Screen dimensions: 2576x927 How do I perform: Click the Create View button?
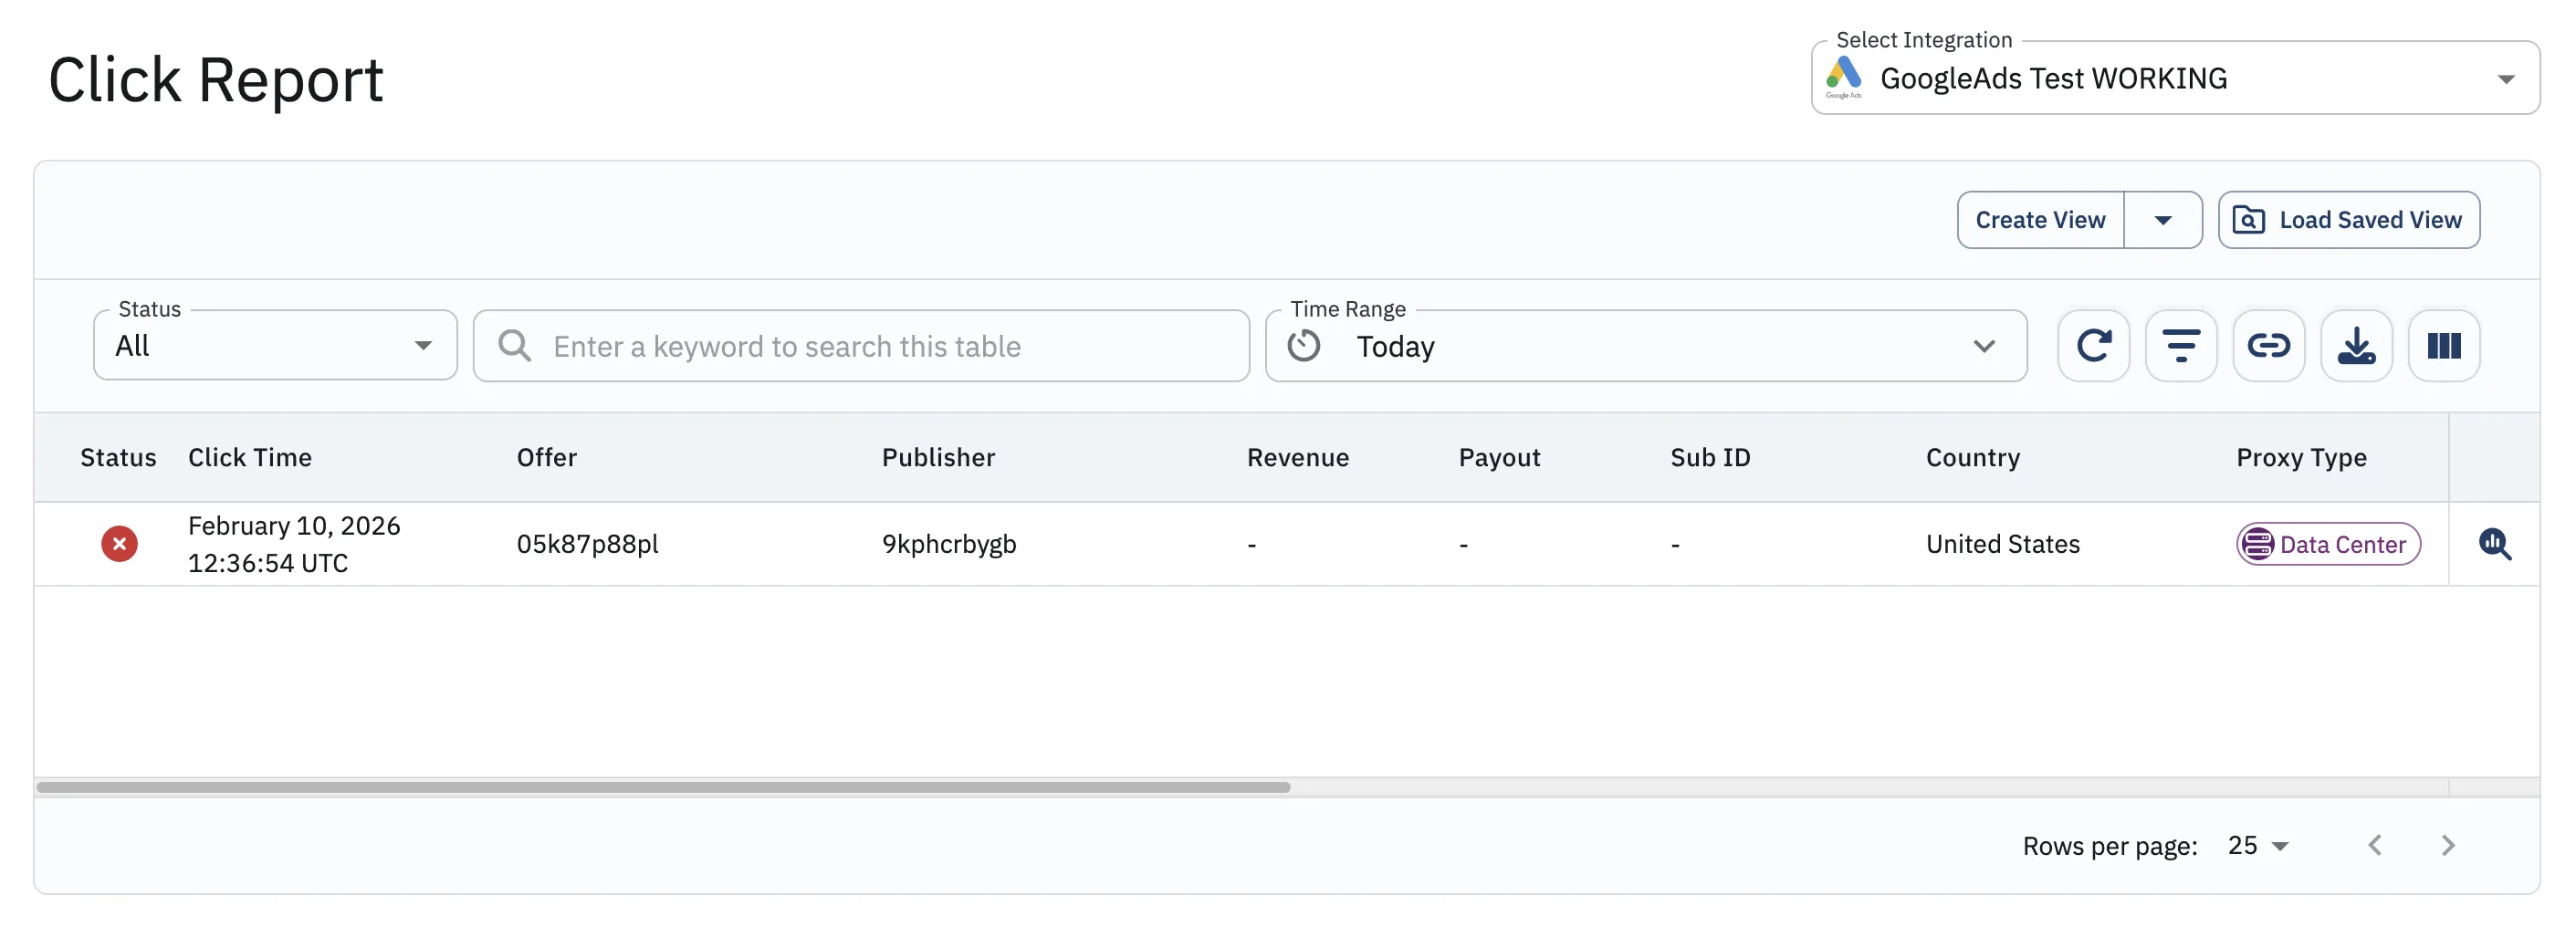tap(2039, 220)
